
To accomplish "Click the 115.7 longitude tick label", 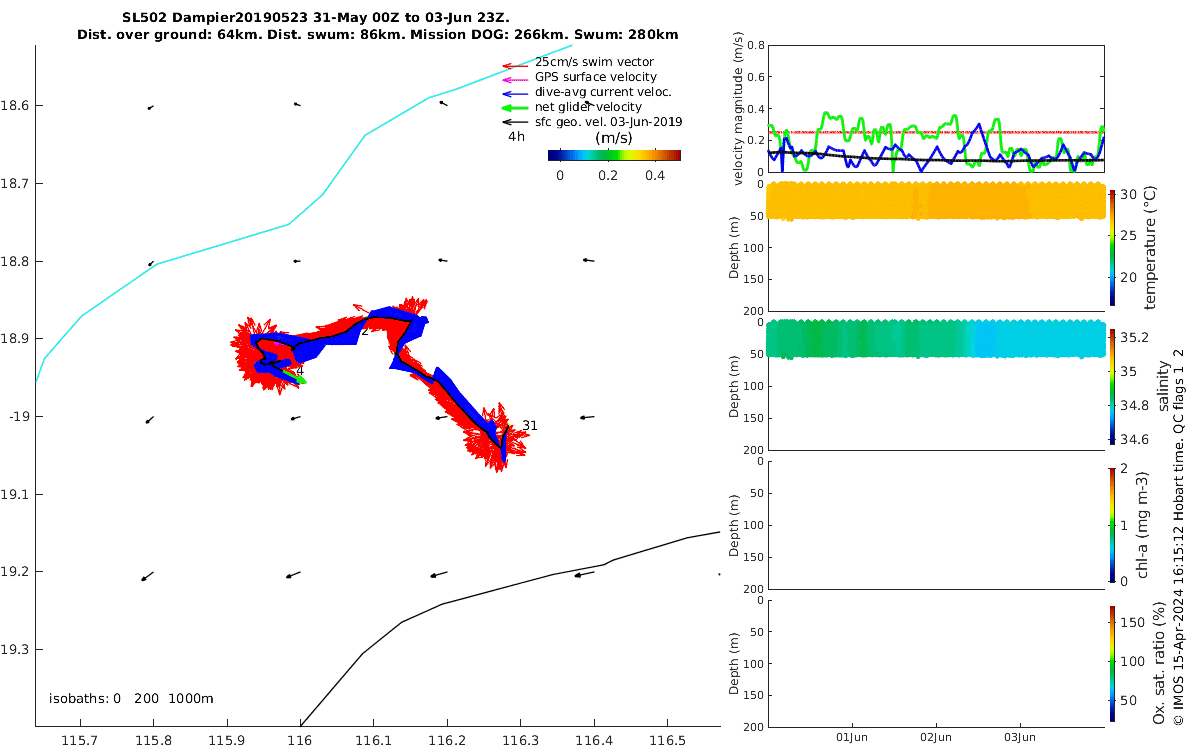I will tap(80, 740).
